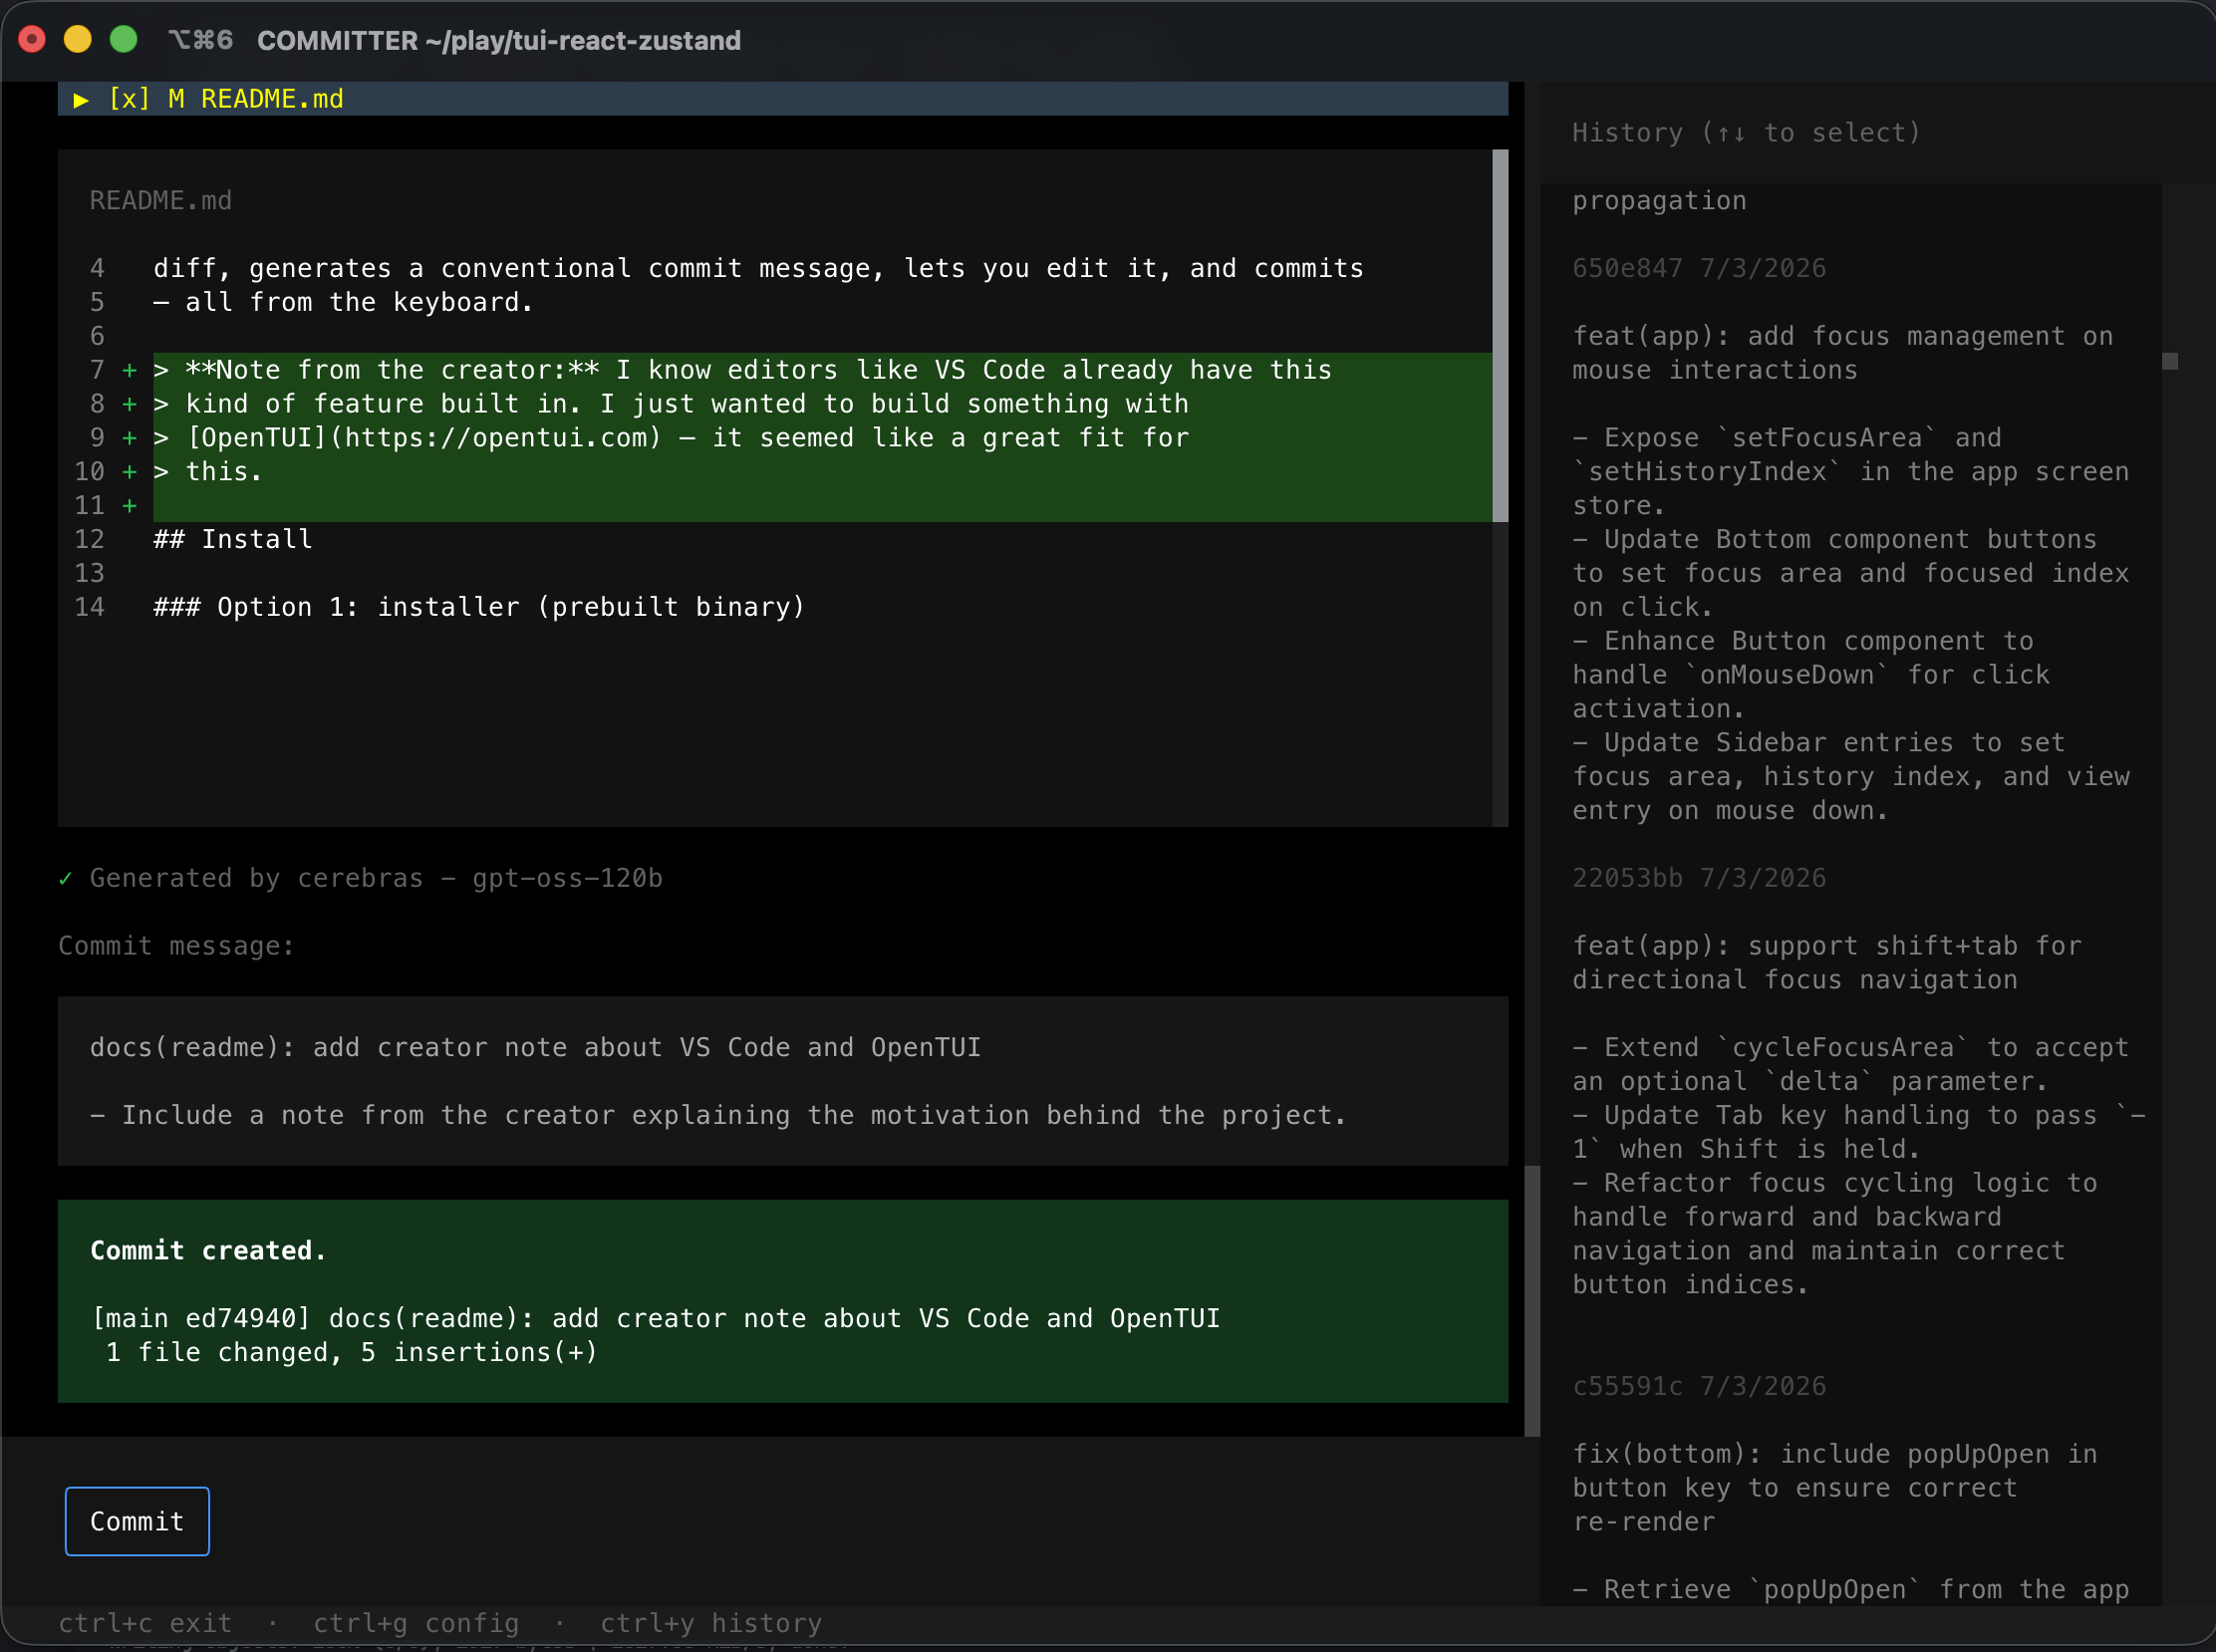Image resolution: width=2216 pixels, height=1652 pixels.
Task: Click the history panel scrollbar marker
Action: 2170,361
